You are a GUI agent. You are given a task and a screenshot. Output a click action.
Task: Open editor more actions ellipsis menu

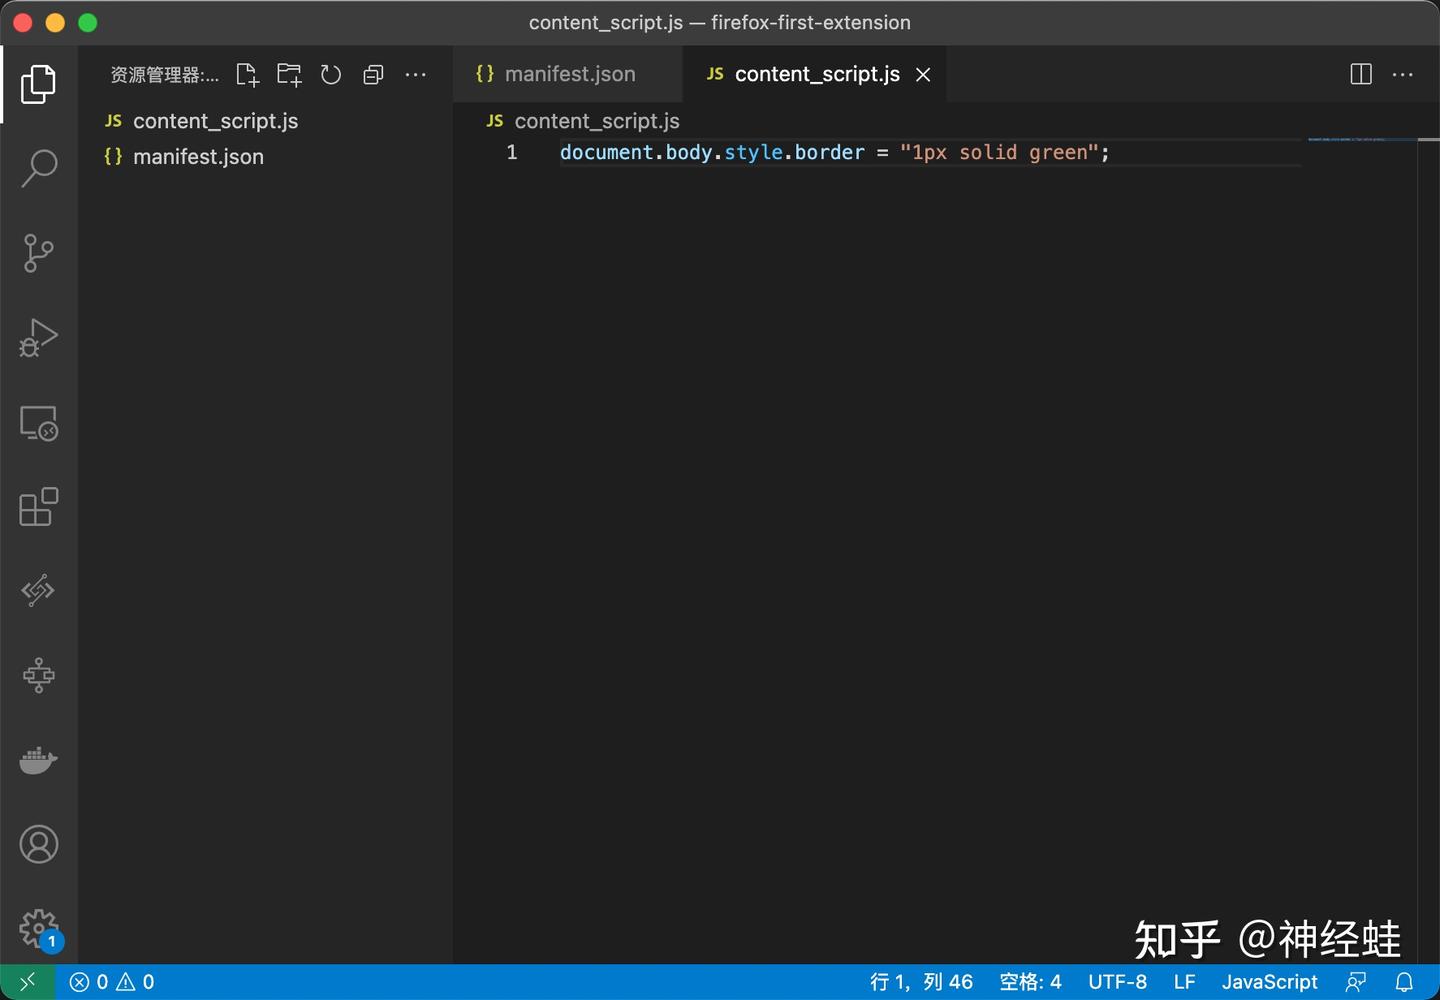point(1403,74)
